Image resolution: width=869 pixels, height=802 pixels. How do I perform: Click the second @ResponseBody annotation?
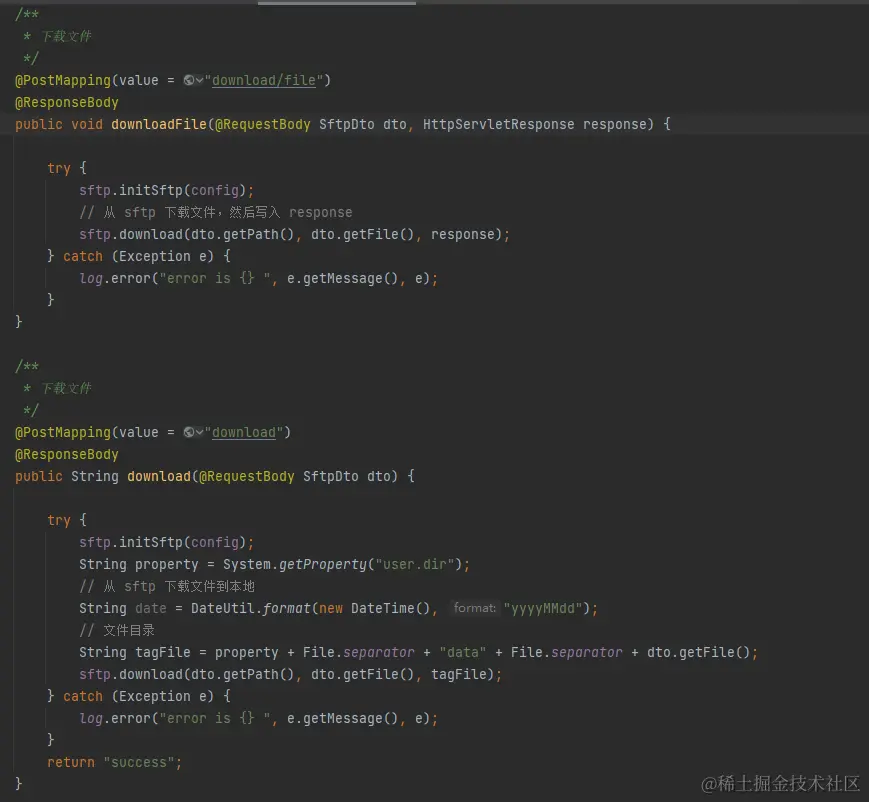click(67, 454)
